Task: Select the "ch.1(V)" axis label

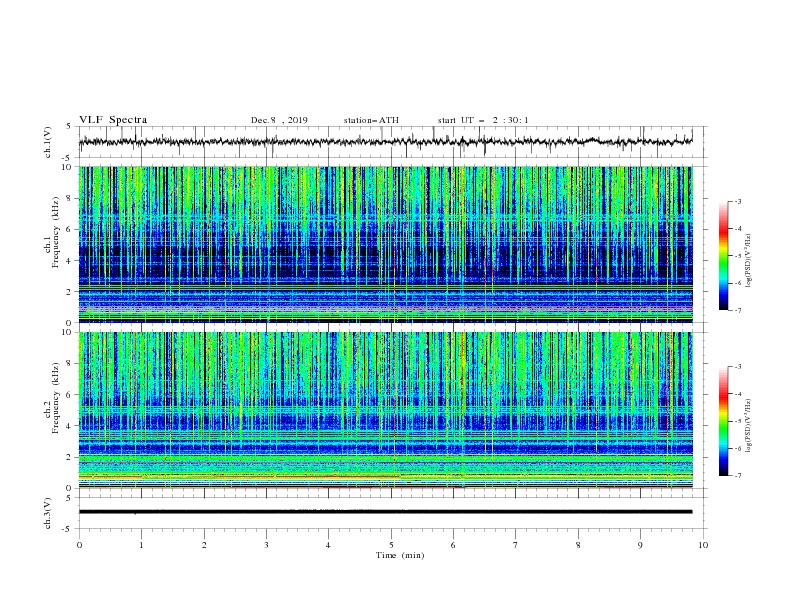Action: click(x=48, y=142)
